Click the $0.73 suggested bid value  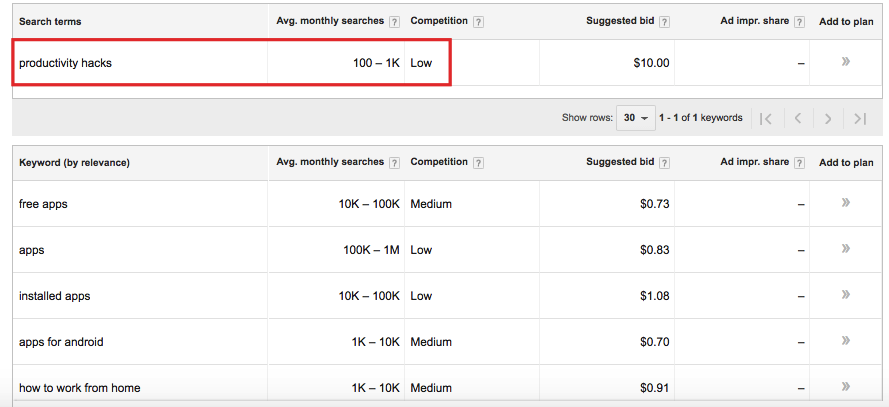point(655,204)
